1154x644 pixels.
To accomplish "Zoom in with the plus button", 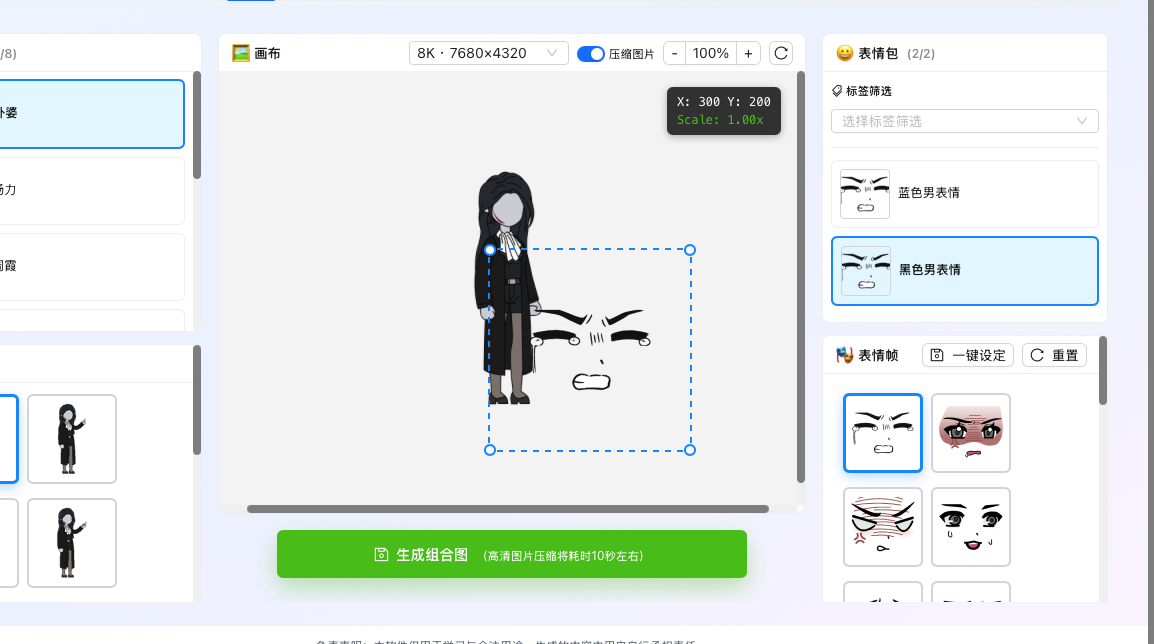I will pos(748,53).
